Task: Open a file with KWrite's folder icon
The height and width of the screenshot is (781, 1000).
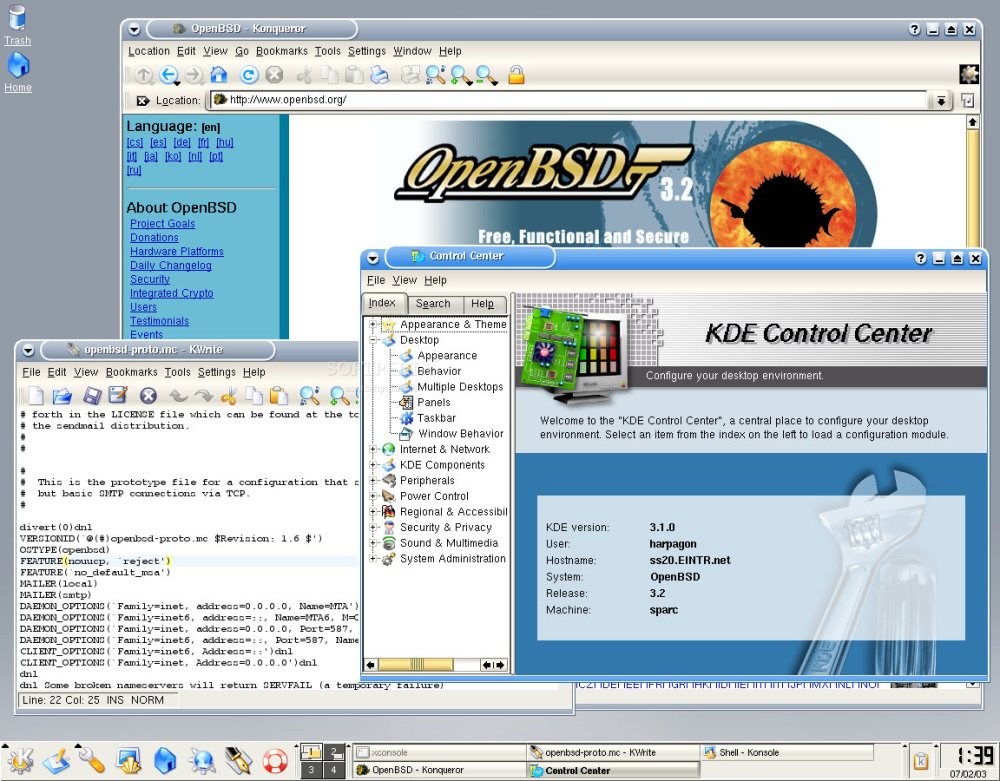Action: [x=62, y=396]
